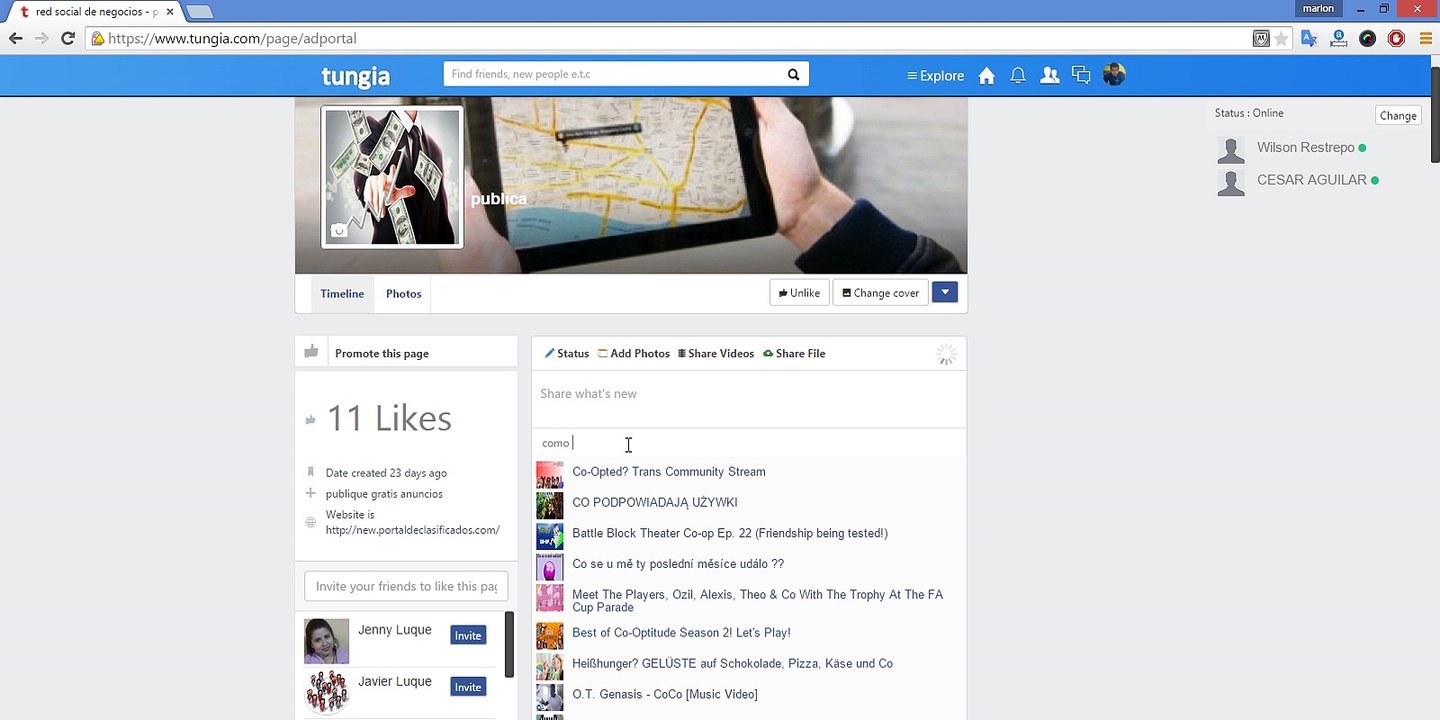This screenshot has height=720, width=1440.
Task: Click the red circular extension icon
Action: coord(1396,39)
